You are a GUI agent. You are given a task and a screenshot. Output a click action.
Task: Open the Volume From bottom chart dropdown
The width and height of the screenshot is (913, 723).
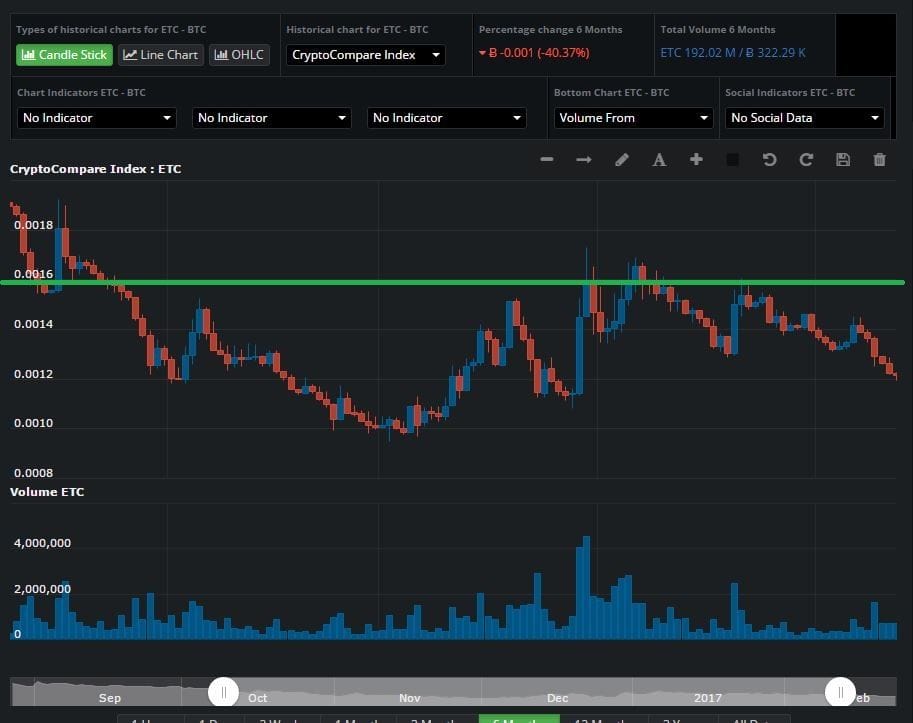[633, 118]
